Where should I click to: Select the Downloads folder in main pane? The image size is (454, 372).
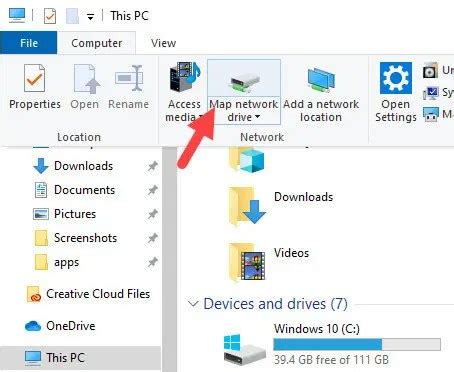(280, 206)
